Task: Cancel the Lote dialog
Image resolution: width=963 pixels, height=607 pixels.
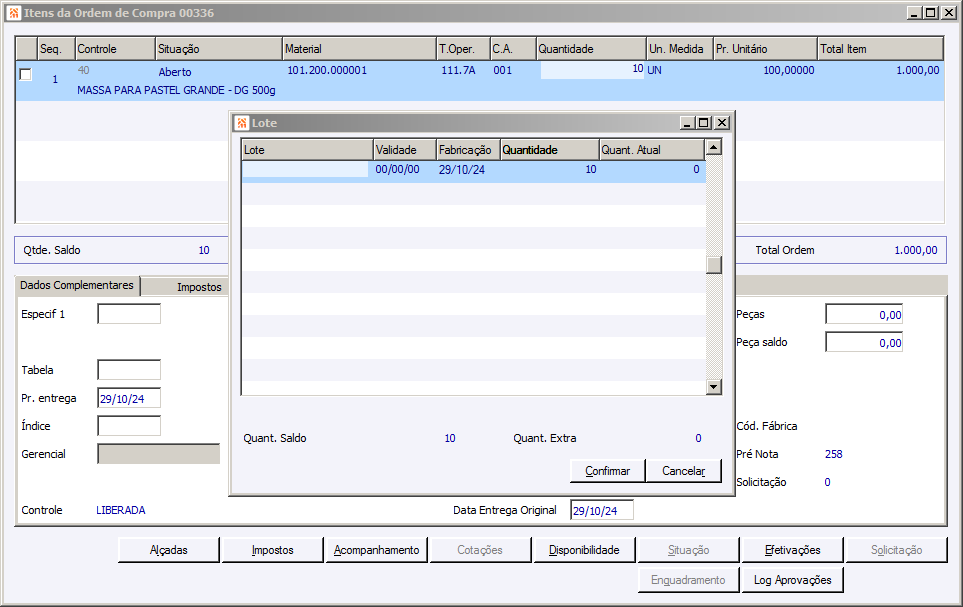Action: click(684, 471)
